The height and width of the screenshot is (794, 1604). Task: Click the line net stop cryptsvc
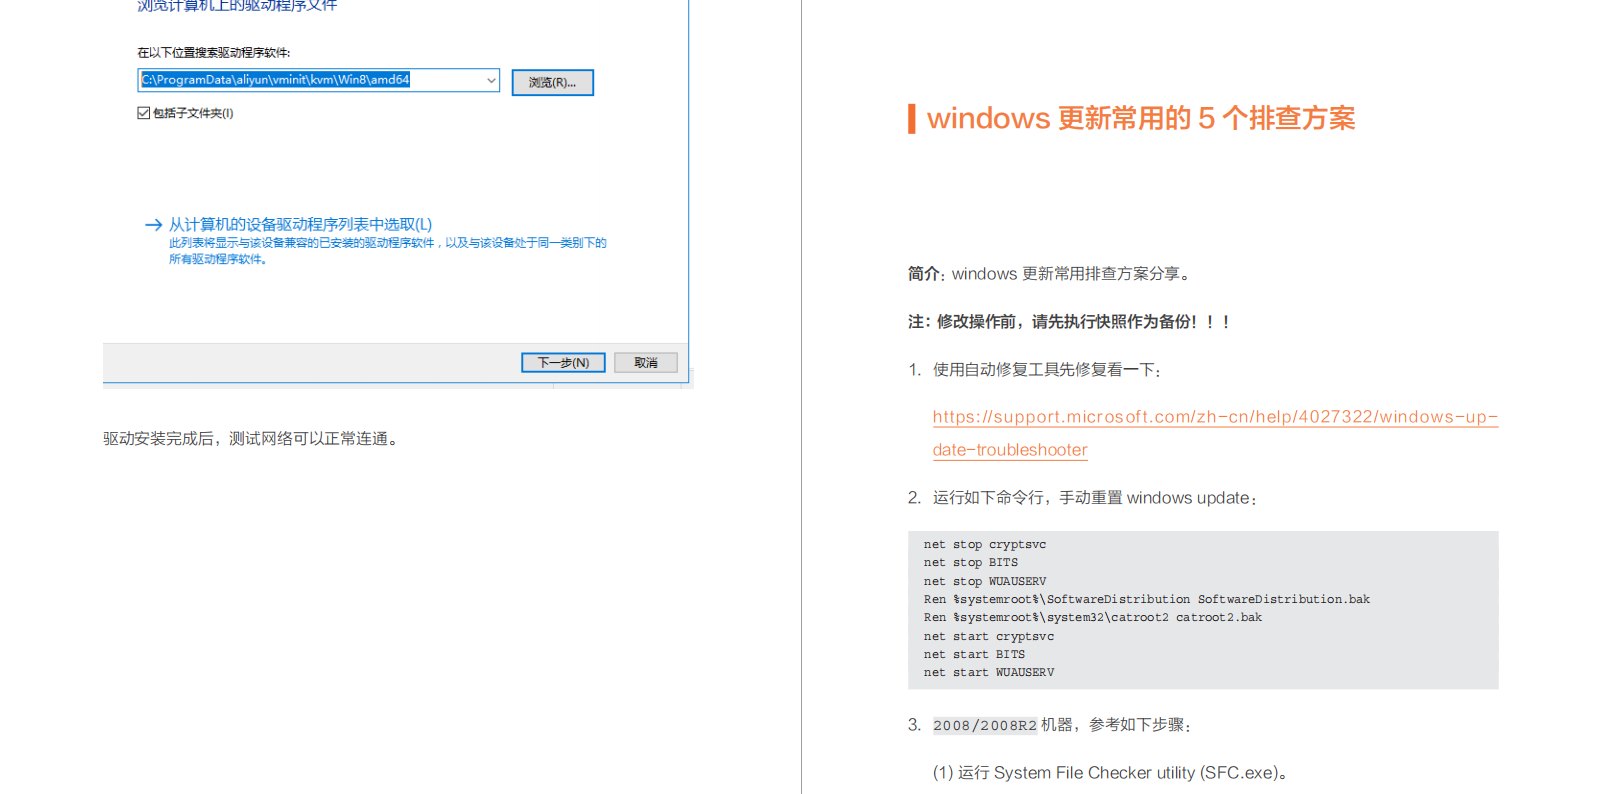pos(985,544)
